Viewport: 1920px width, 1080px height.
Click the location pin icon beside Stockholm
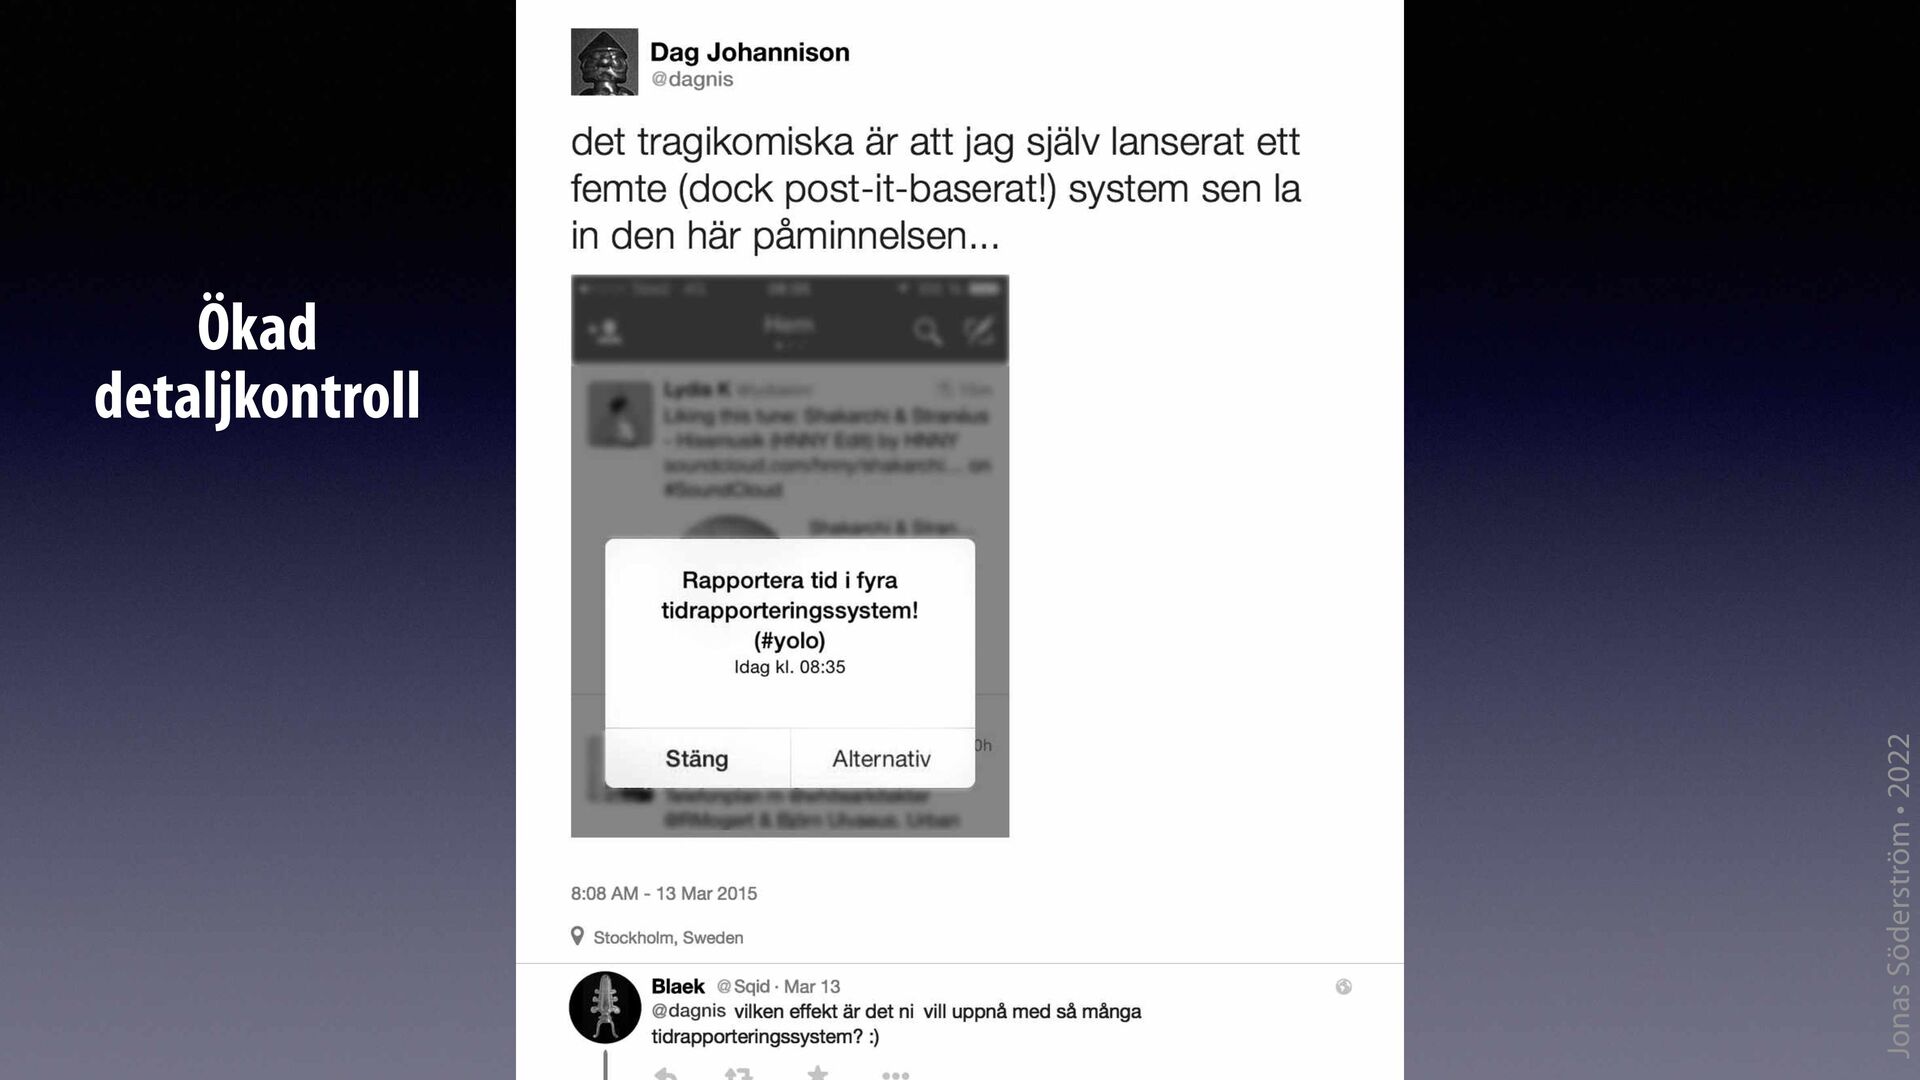(577, 936)
